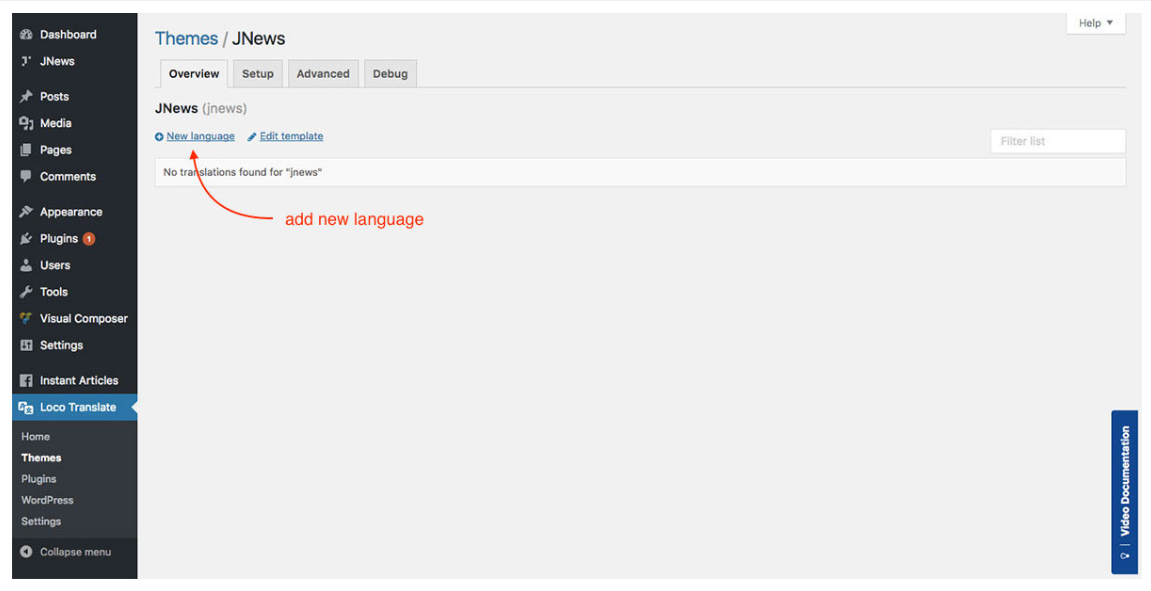Screen dimensions: 1151x591
Task: Click the Comments speech bubble icon
Action: click(x=25, y=177)
